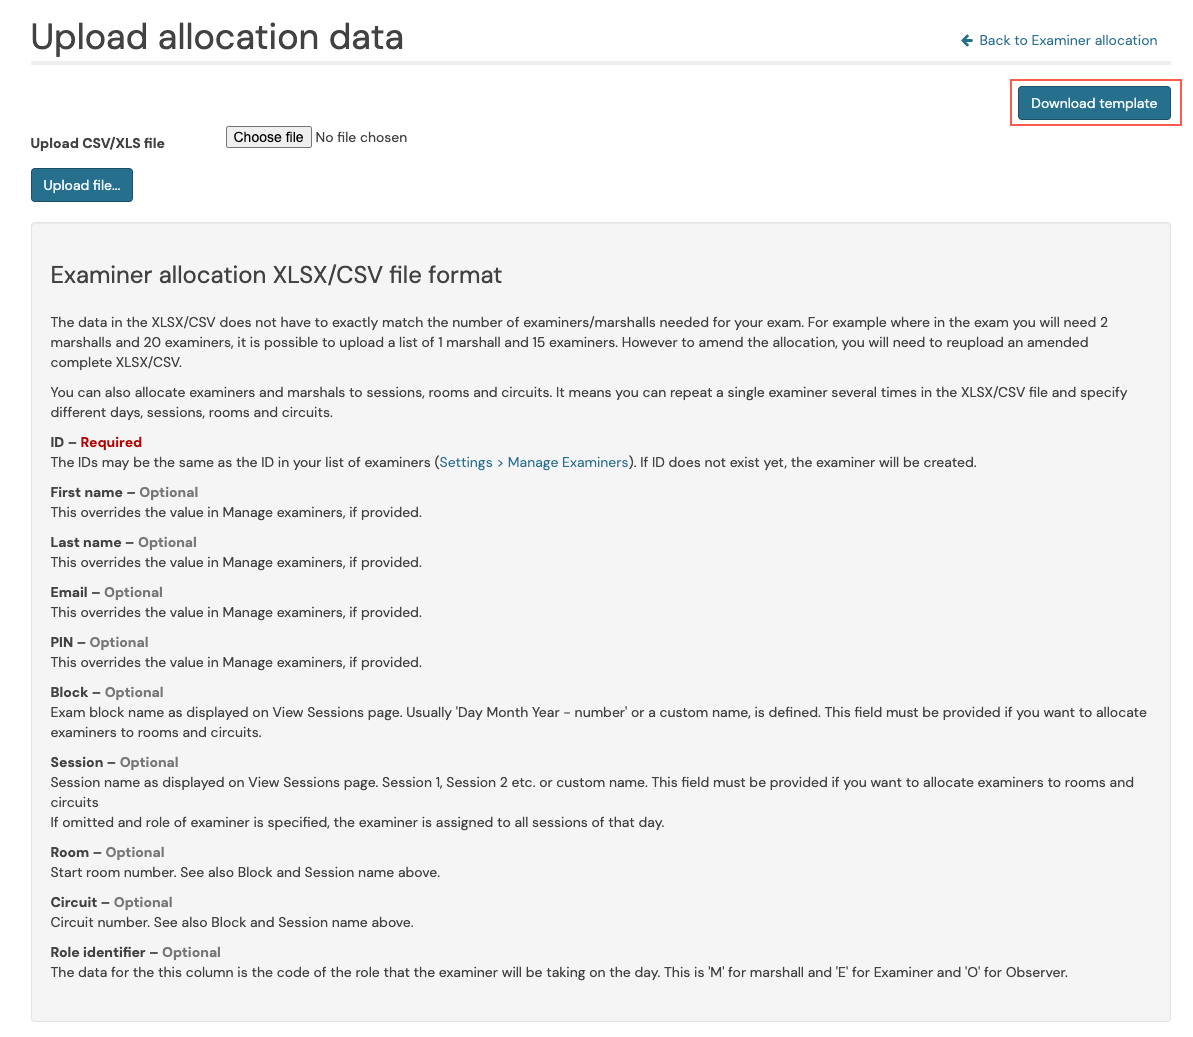Image resolution: width=1193 pixels, height=1037 pixels.
Task: Click the back arrow icon beside Examiner allocation
Action: [x=966, y=40]
